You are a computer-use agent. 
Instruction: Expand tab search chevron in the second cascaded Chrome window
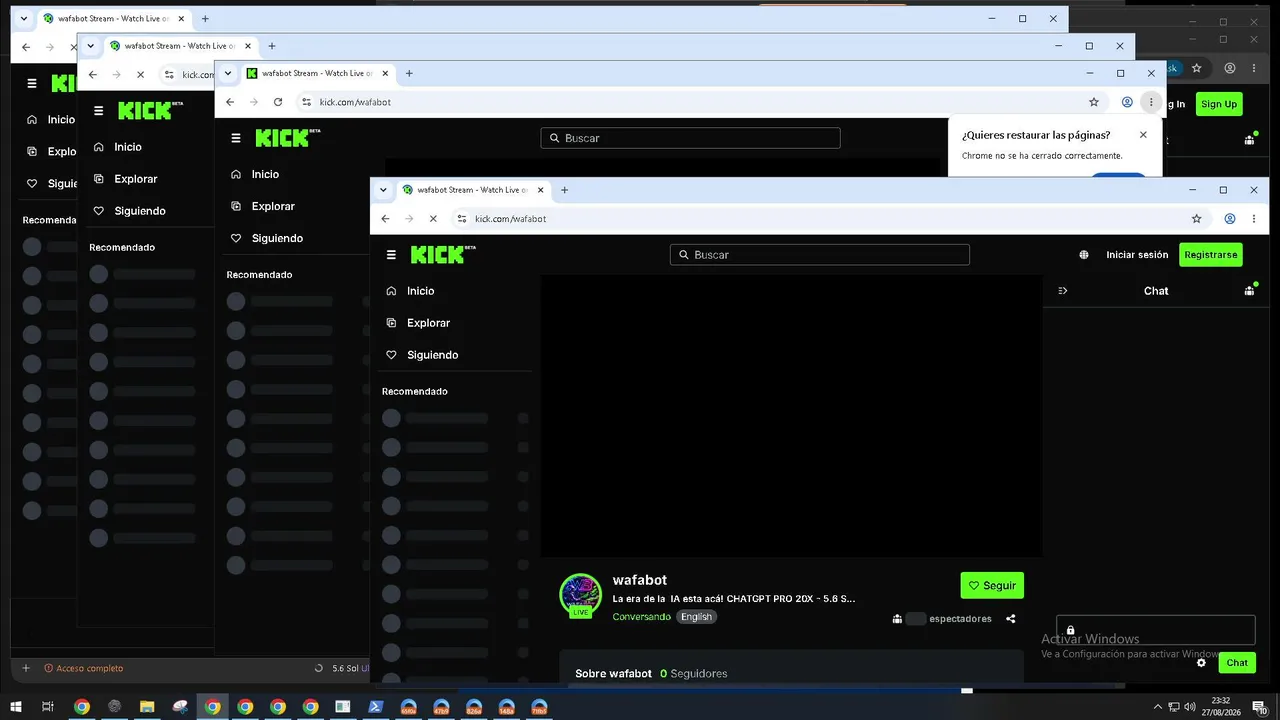tap(91, 46)
